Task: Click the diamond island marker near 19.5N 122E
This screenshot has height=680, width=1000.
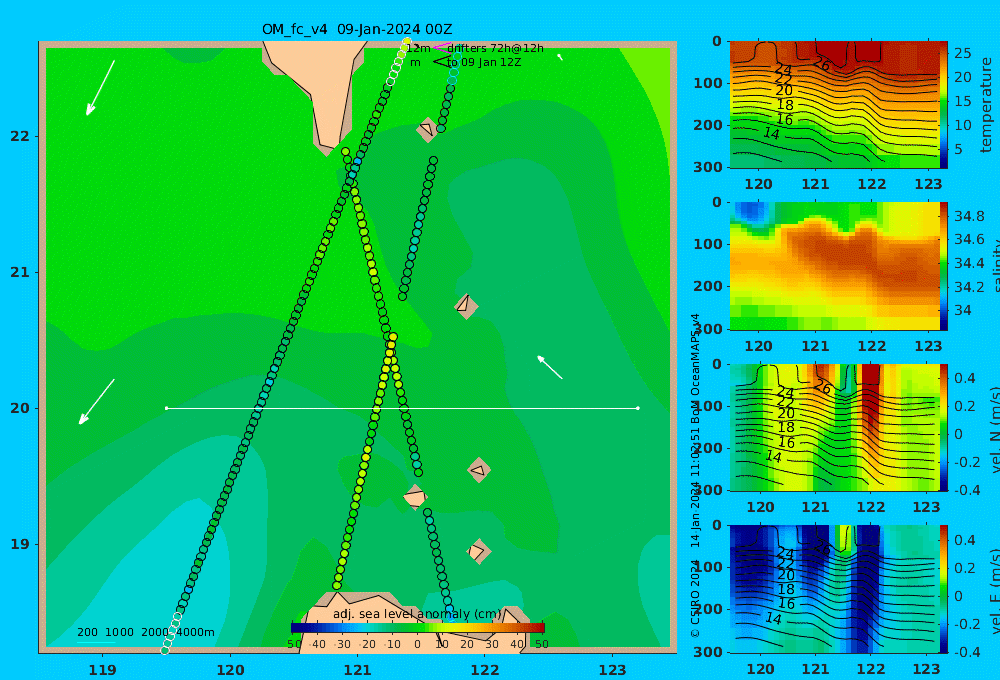Action: point(478,470)
